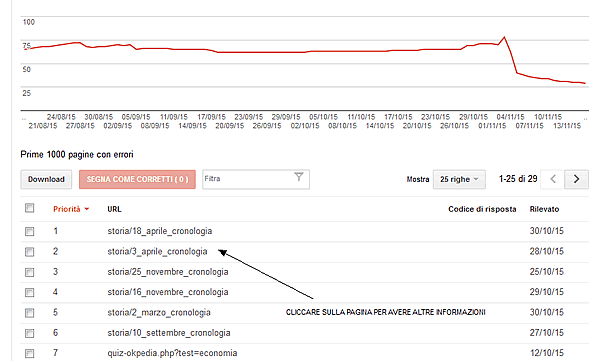Viewport: 600px width, 361px height.
Task: Check the box for quiz-okpedia.php?test=economia
Action: point(29,353)
